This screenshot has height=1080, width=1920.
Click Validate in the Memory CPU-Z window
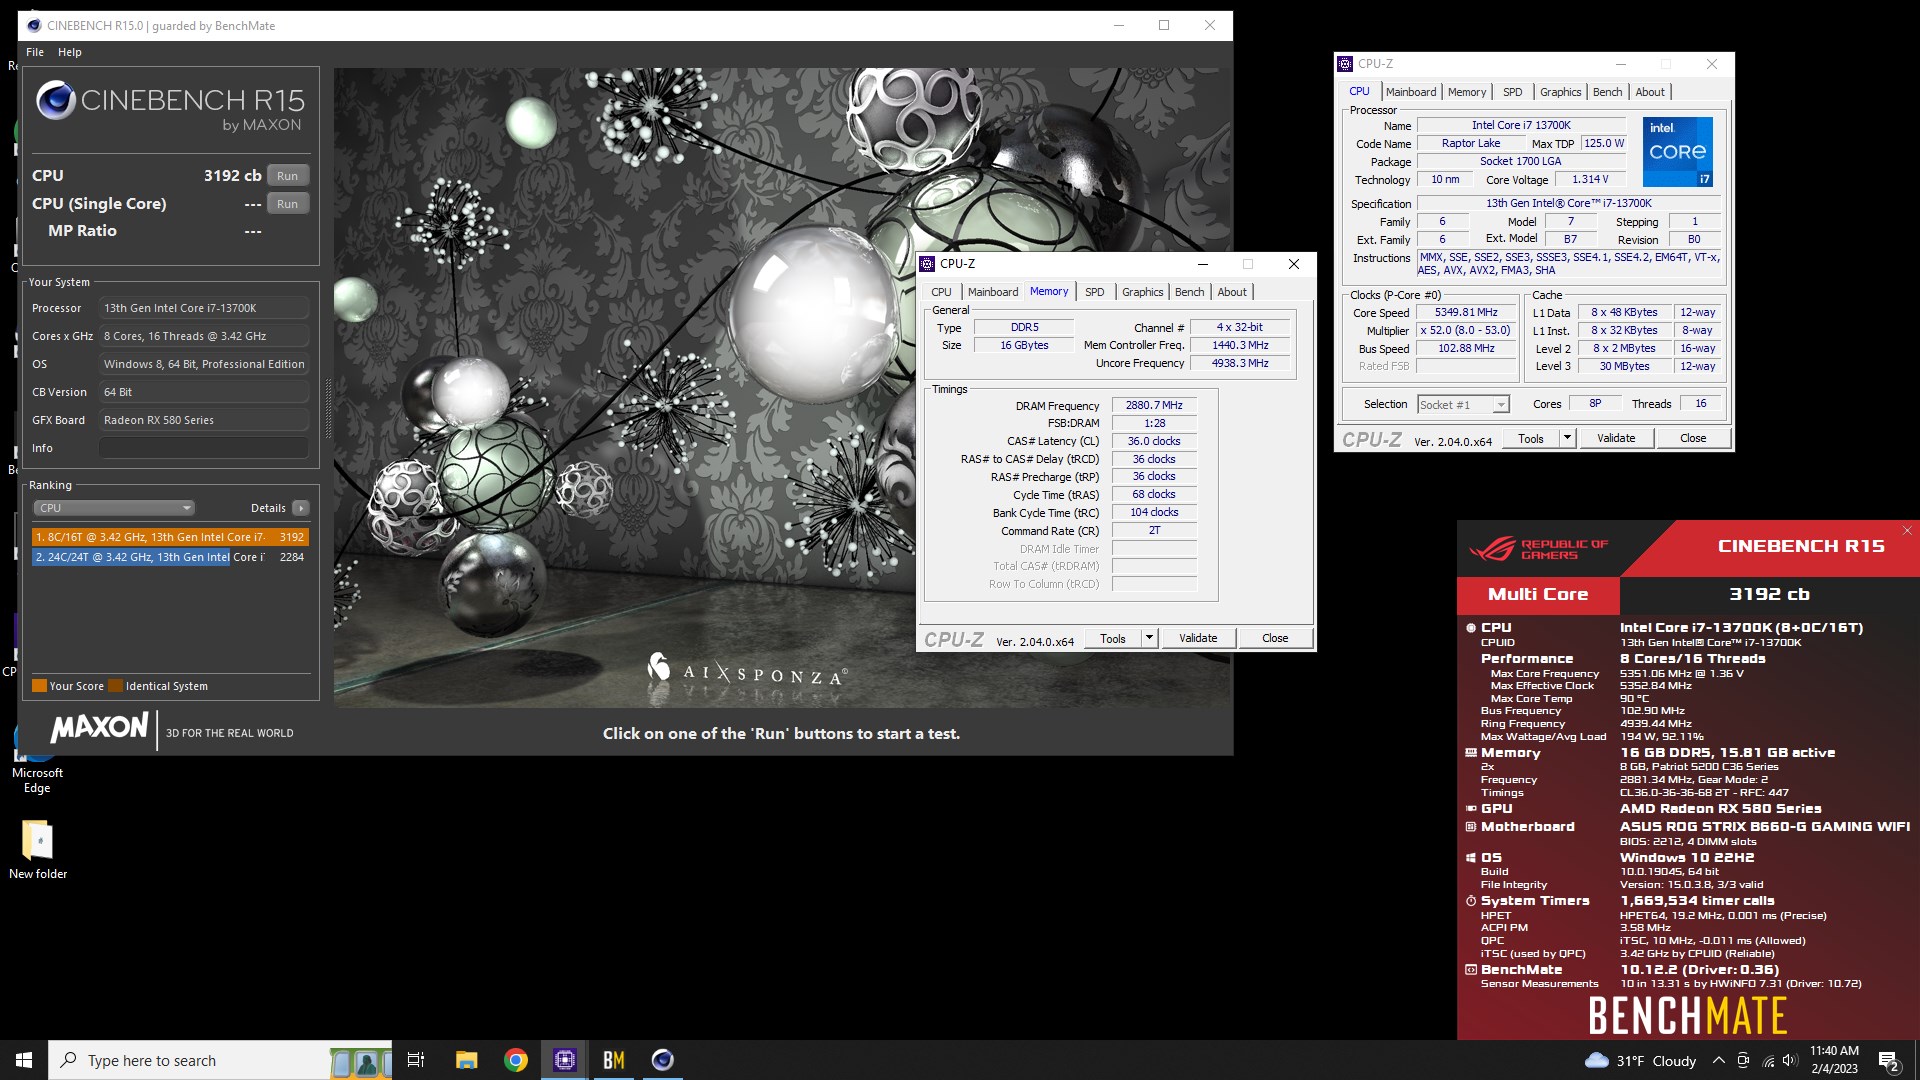(x=1198, y=639)
